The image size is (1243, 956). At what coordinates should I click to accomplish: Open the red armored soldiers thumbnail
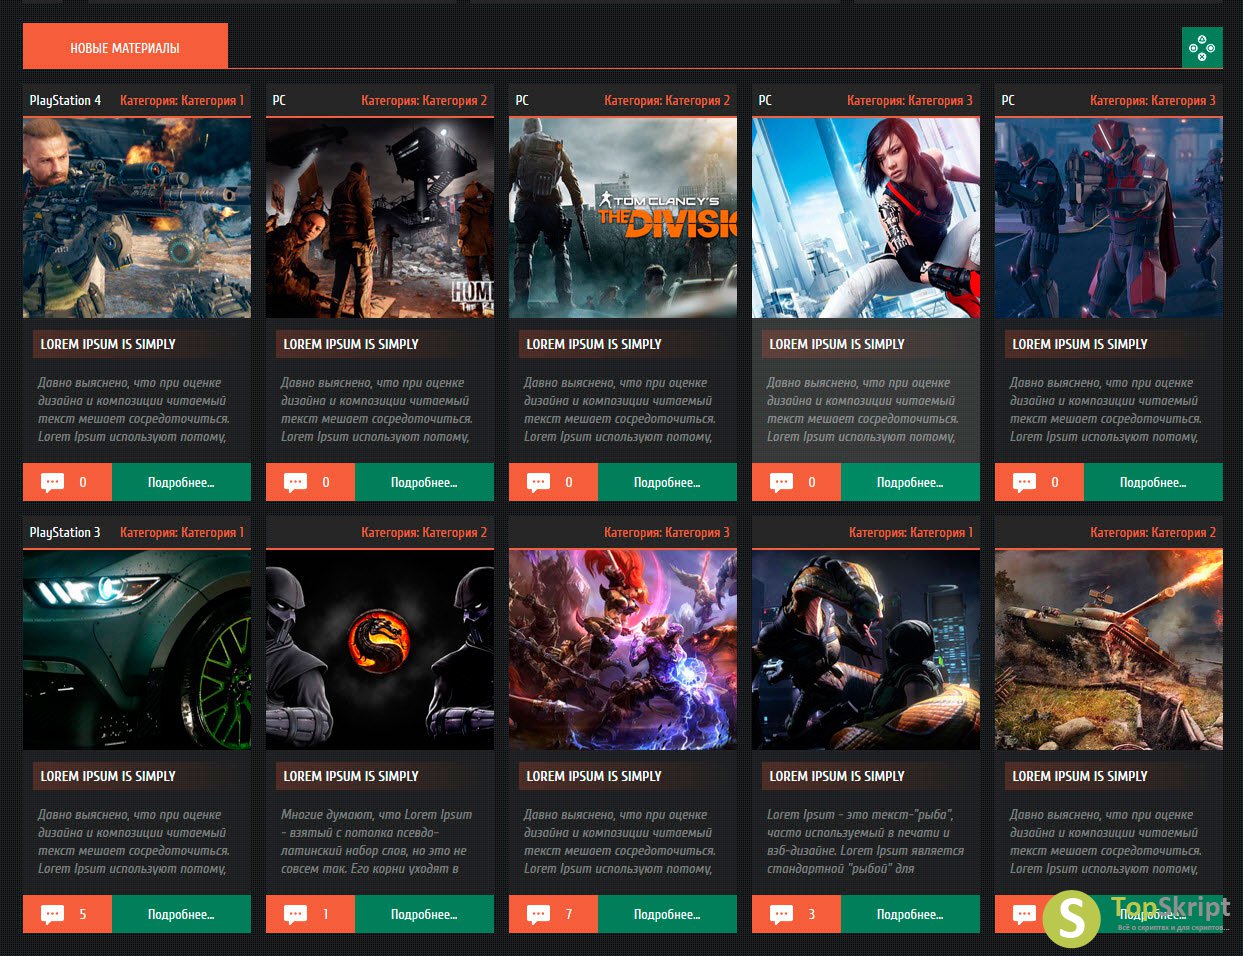coord(1109,218)
